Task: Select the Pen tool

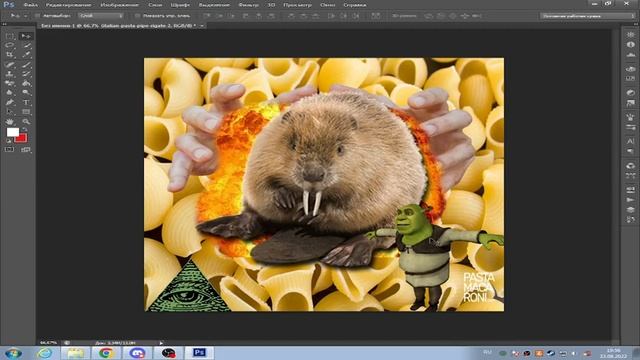Action: point(9,102)
